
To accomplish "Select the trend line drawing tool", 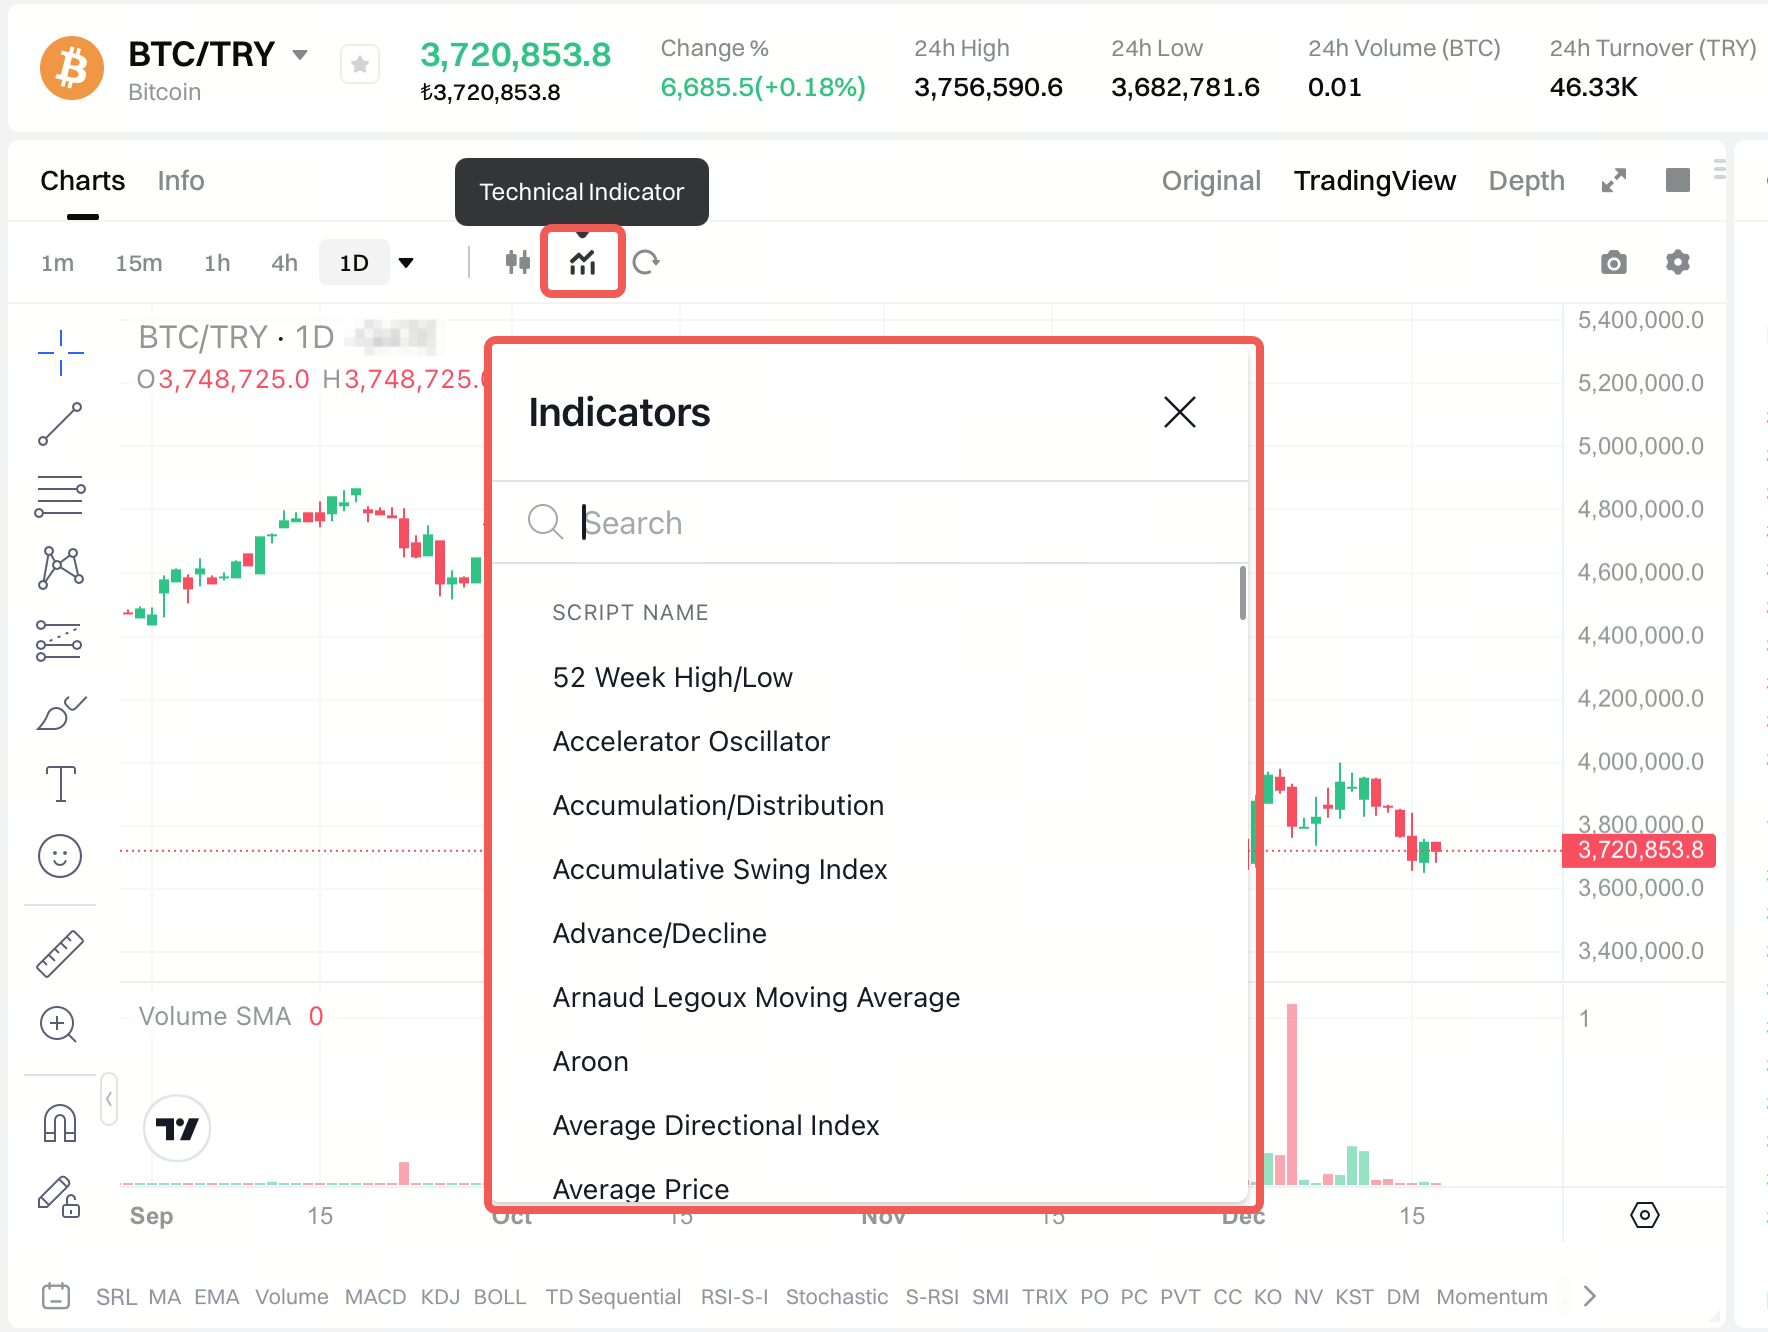I will (x=60, y=424).
